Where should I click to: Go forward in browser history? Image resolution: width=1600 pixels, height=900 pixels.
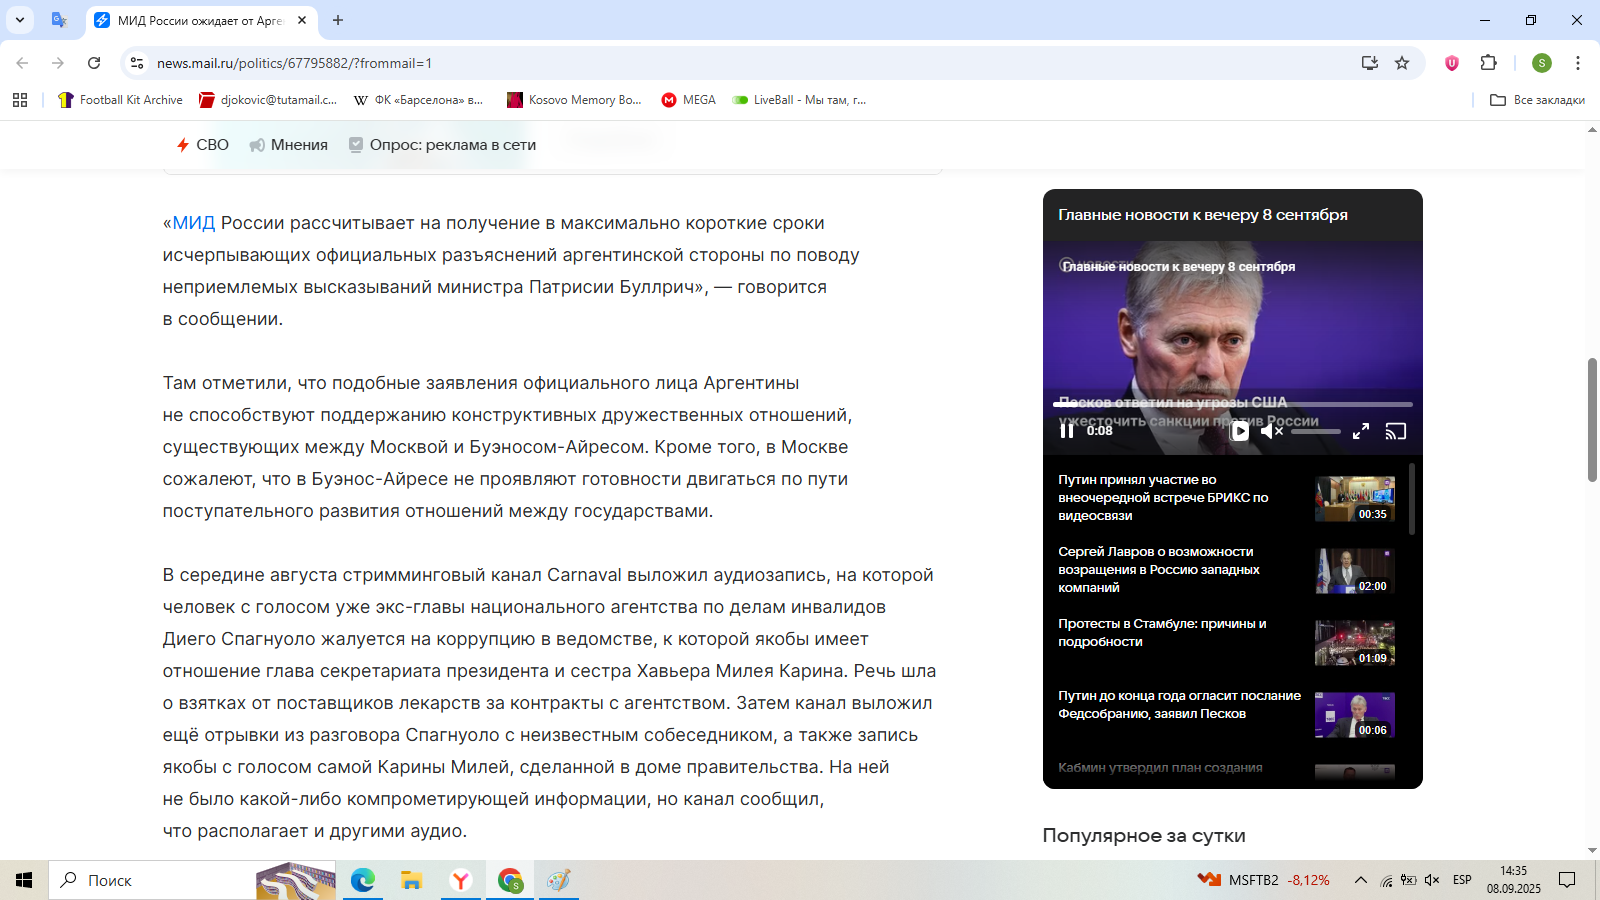pos(58,63)
